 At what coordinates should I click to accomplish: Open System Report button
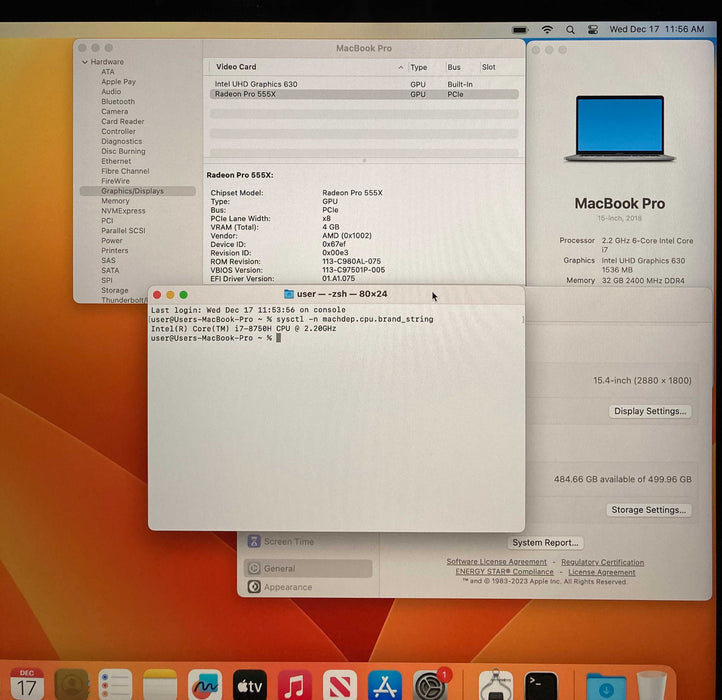tap(545, 542)
